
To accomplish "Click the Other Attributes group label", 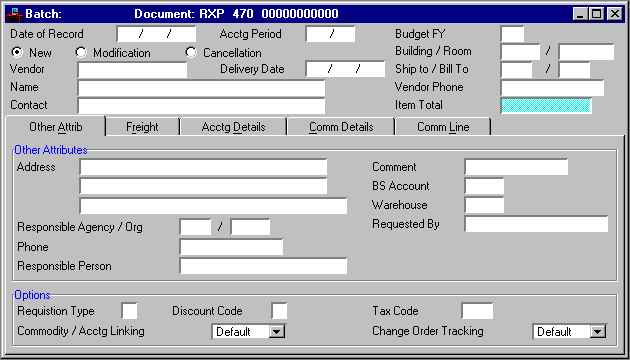I will coord(51,150).
